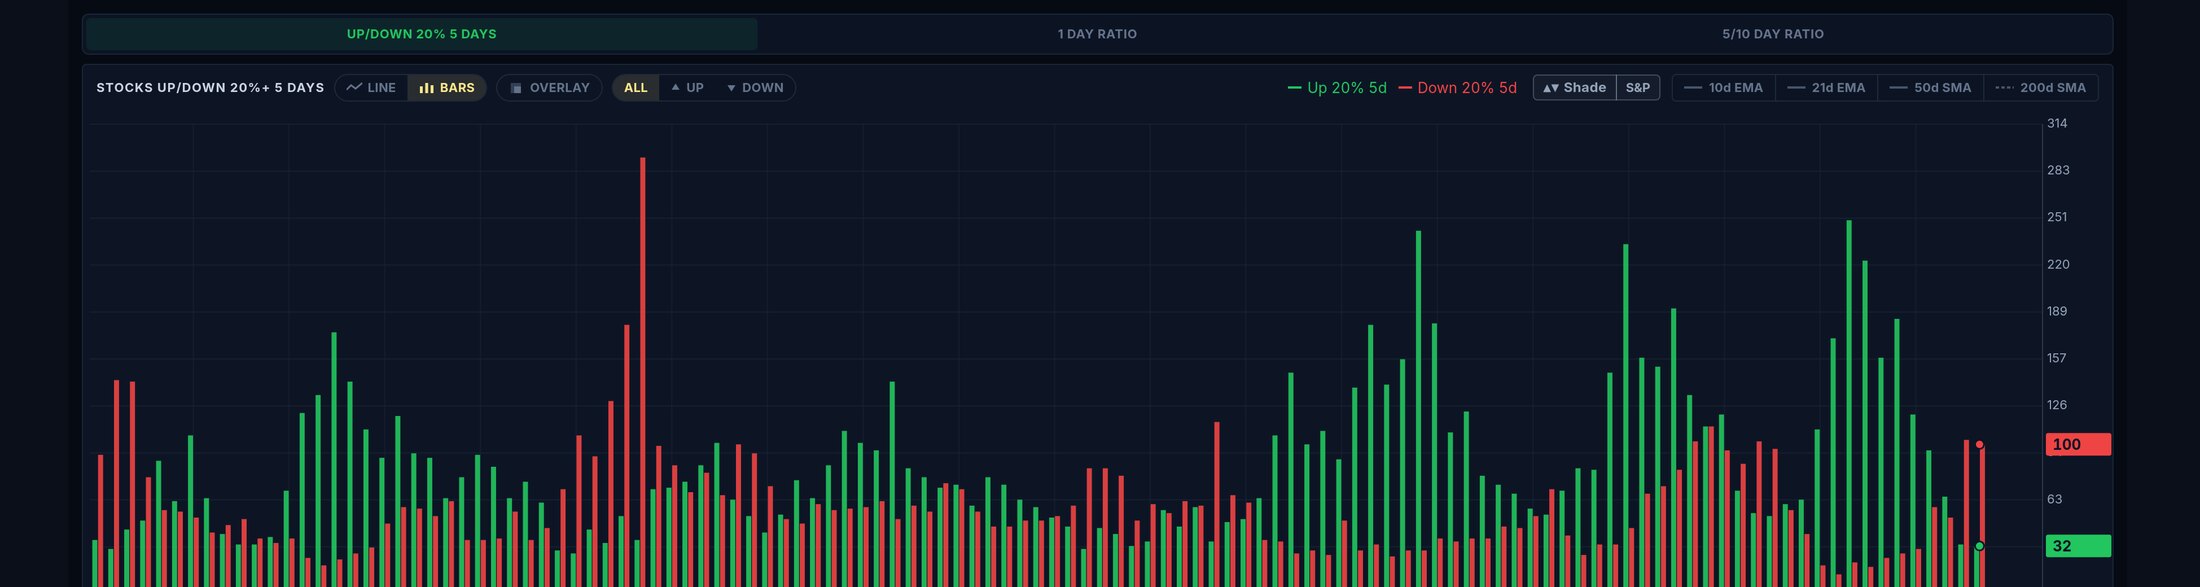The width and height of the screenshot is (2200, 587).
Task: Select BARS chart mode
Action: (x=447, y=88)
